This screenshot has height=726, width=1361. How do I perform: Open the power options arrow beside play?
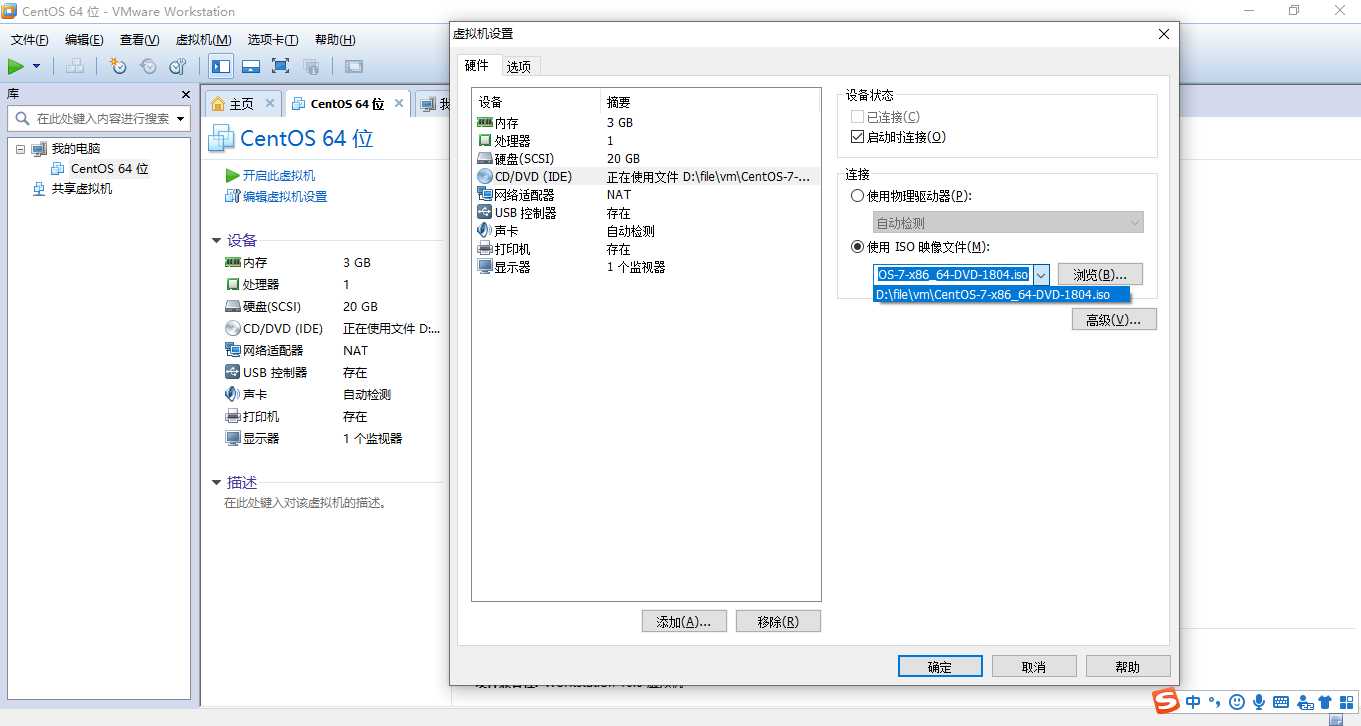37,67
